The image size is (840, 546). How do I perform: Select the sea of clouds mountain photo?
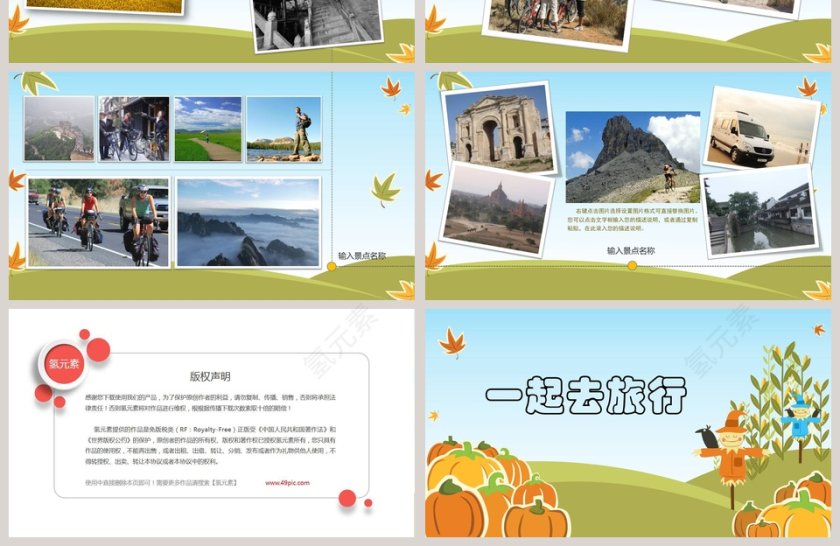coord(248,222)
